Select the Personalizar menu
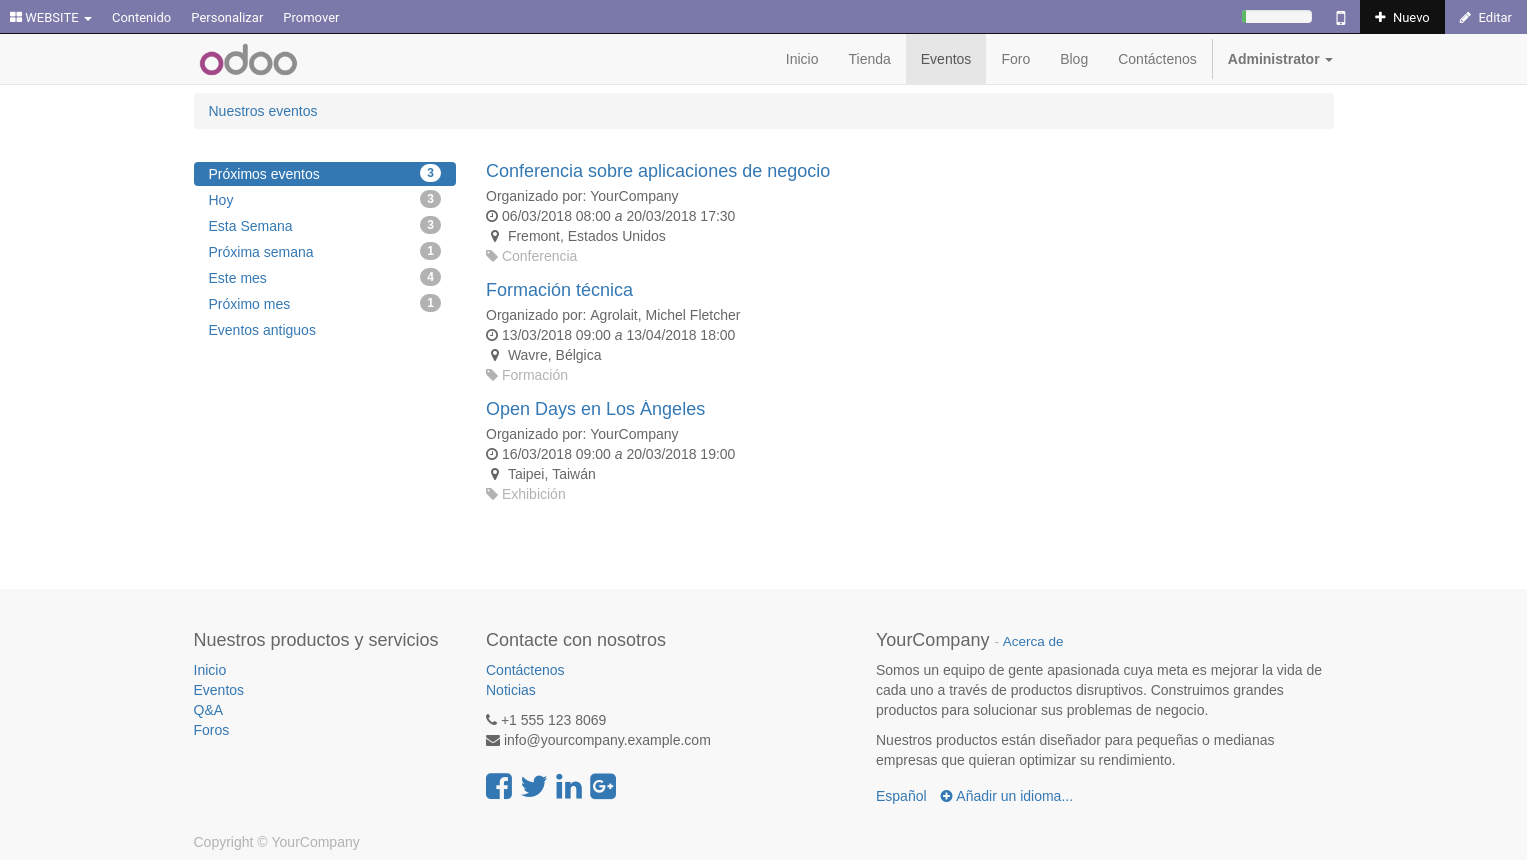The image size is (1527, 860). pyautogui.click(x=226, y=17)
